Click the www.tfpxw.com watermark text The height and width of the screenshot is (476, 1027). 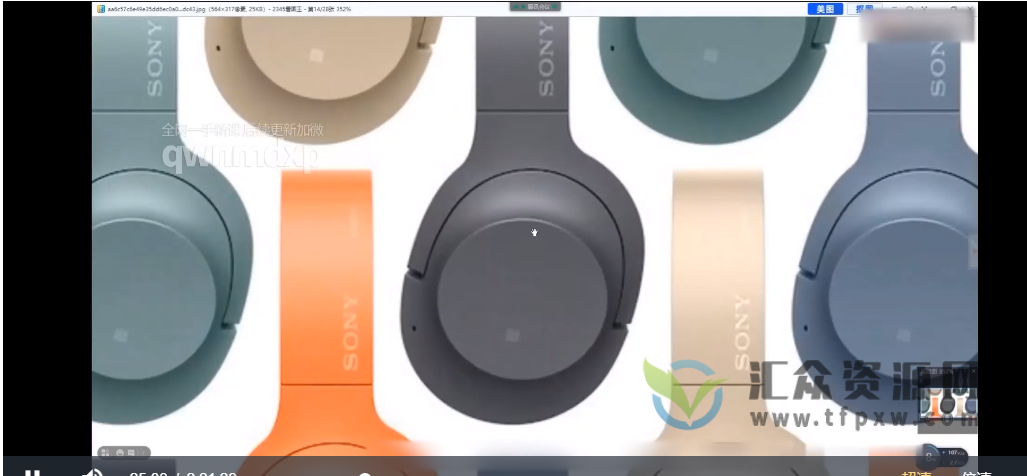tap(860, 411)
